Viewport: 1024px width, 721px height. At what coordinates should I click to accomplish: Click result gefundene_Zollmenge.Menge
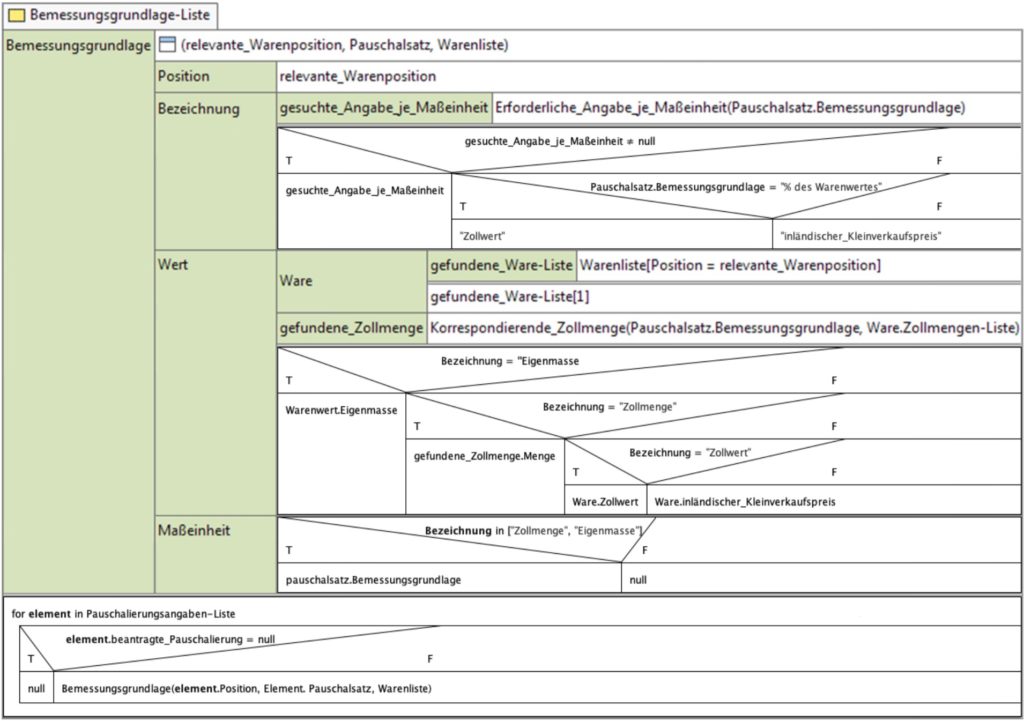pos(485,456)
